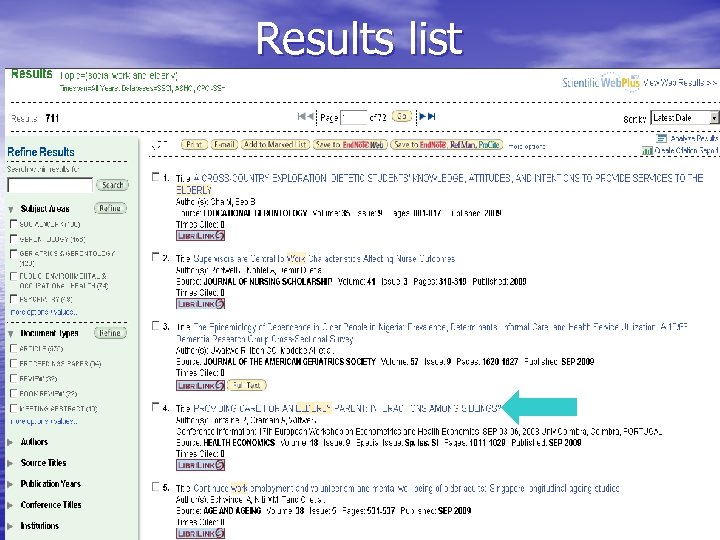Mark the checkbox for result 5
This screenshot has width=720, height=540.
pos(156,487)
